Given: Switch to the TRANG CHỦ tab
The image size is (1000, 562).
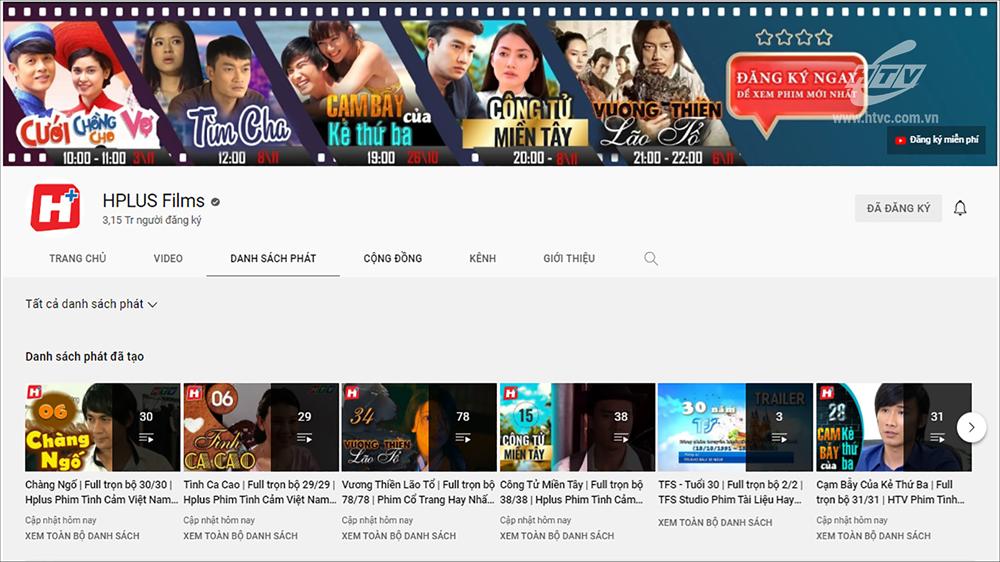Looking at the screenshot, I should [x=78, y=258].
